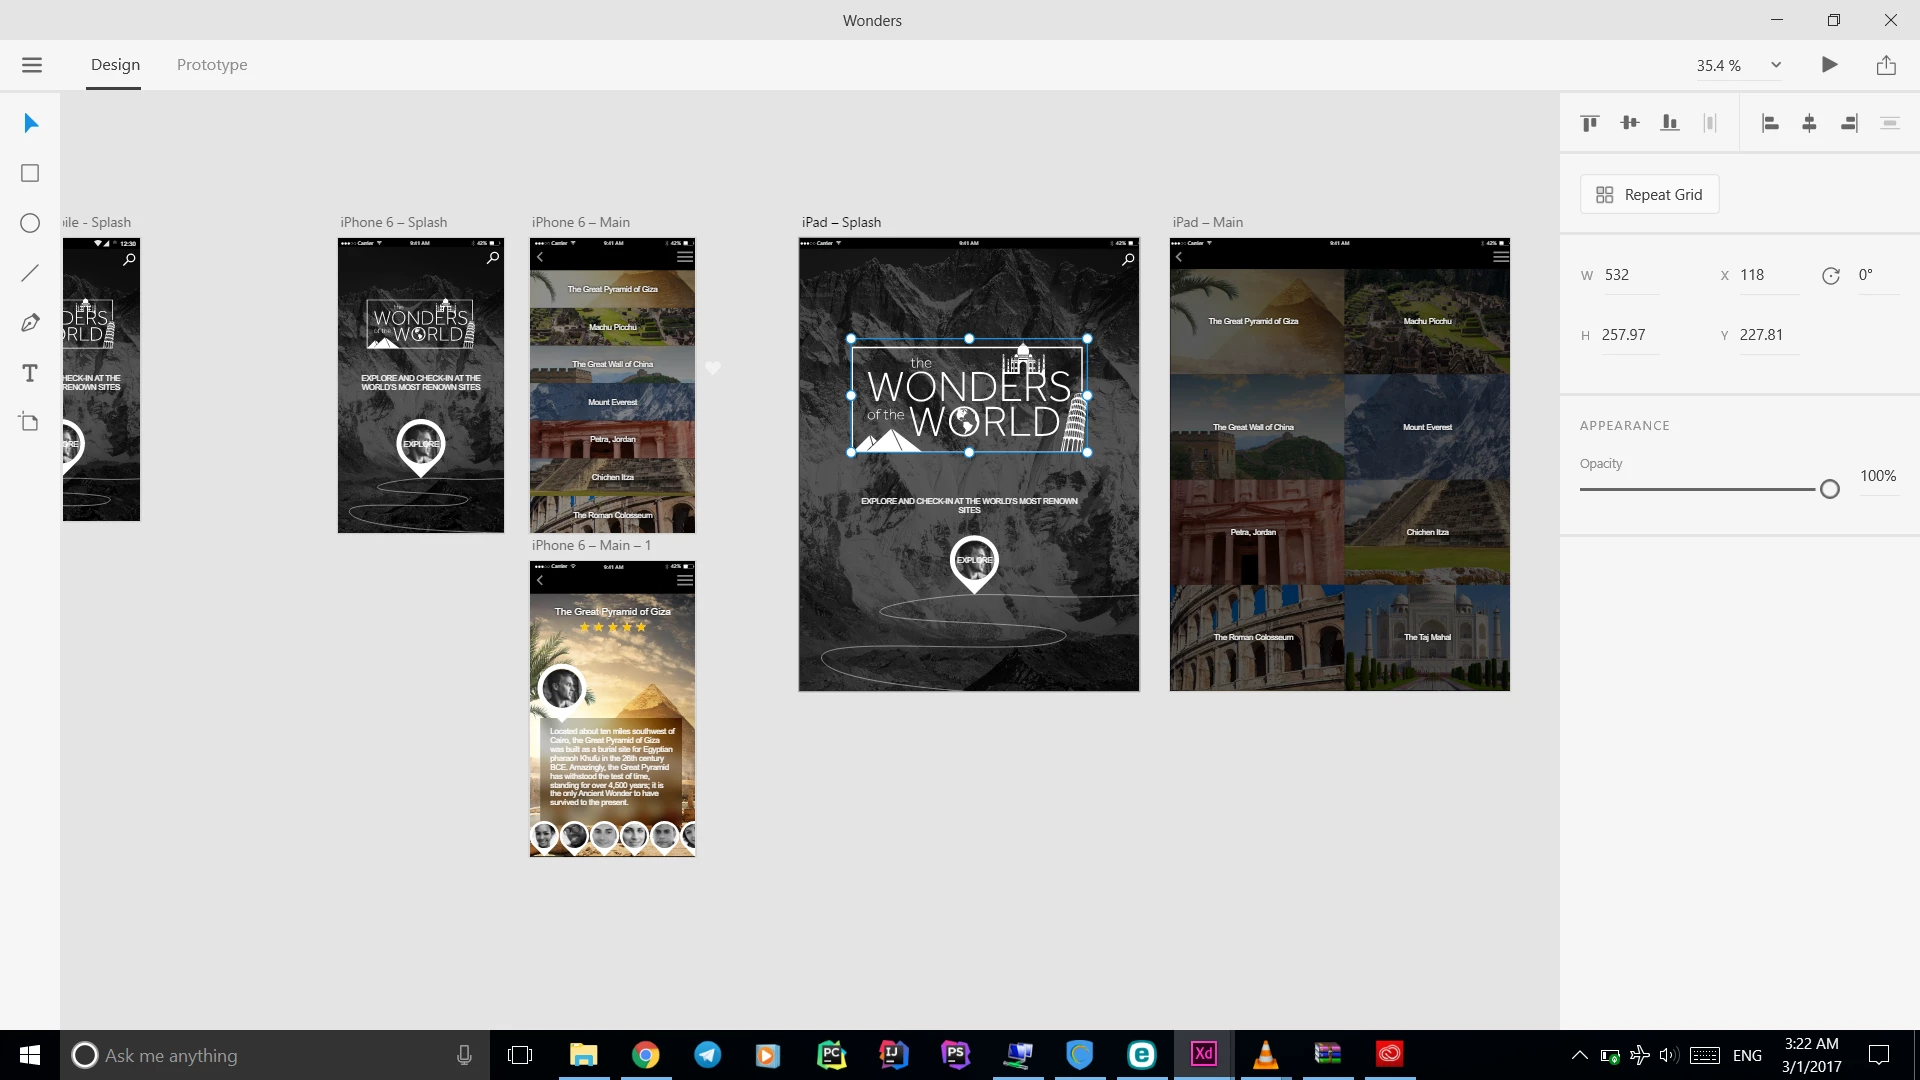The image size is (1920, 1080).
Task: Switch to the Prototype tab
Action: click(x=212, y=65)
